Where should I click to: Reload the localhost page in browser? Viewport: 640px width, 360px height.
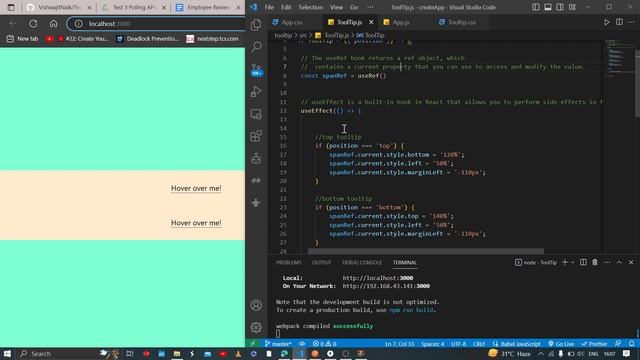pos(33,24)
